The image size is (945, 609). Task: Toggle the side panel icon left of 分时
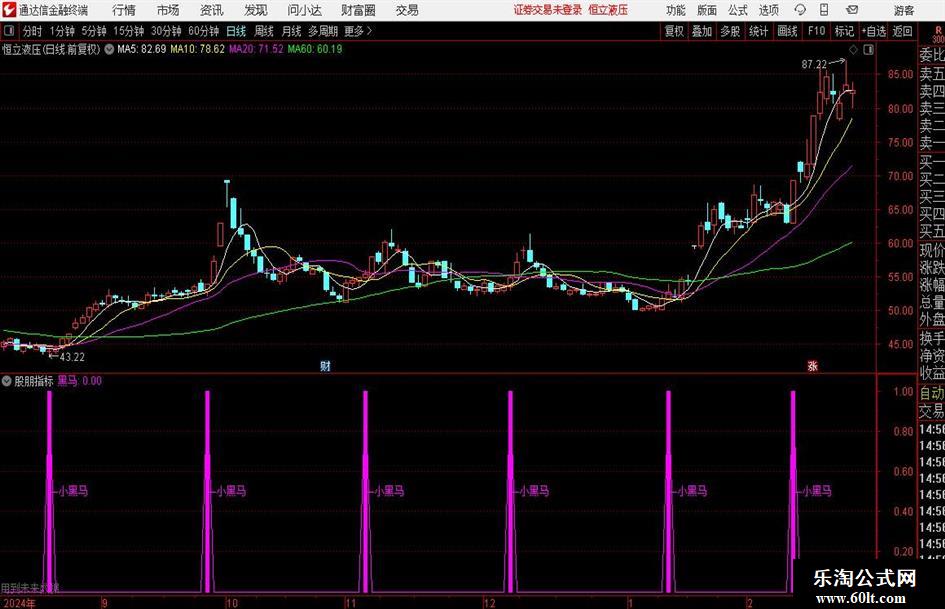[9, 31]
